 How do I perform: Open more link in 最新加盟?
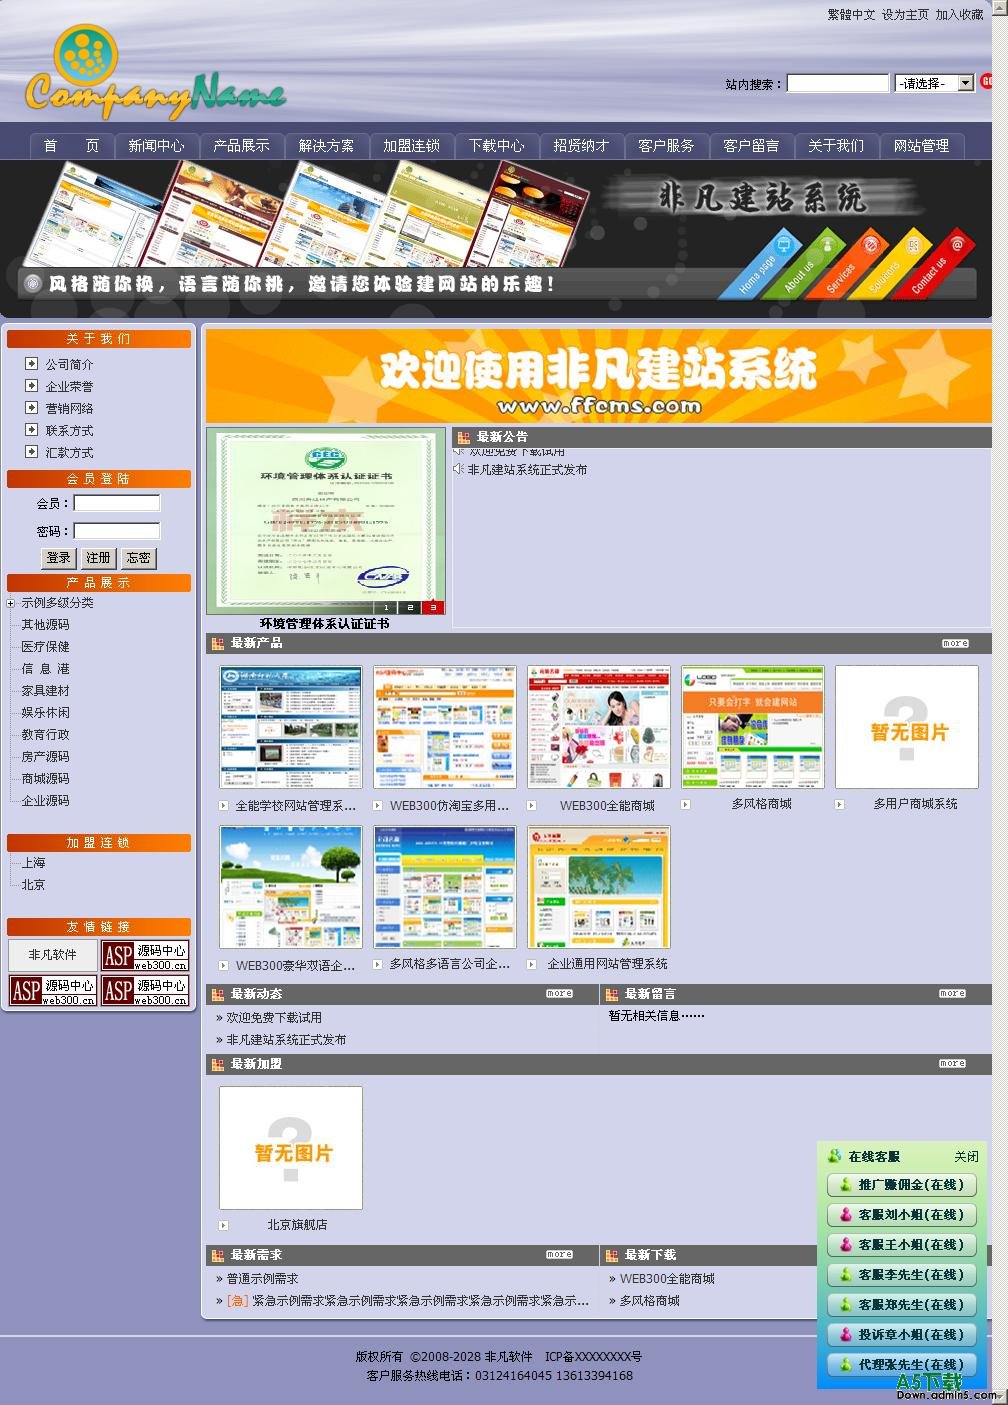pos(952,1063)
